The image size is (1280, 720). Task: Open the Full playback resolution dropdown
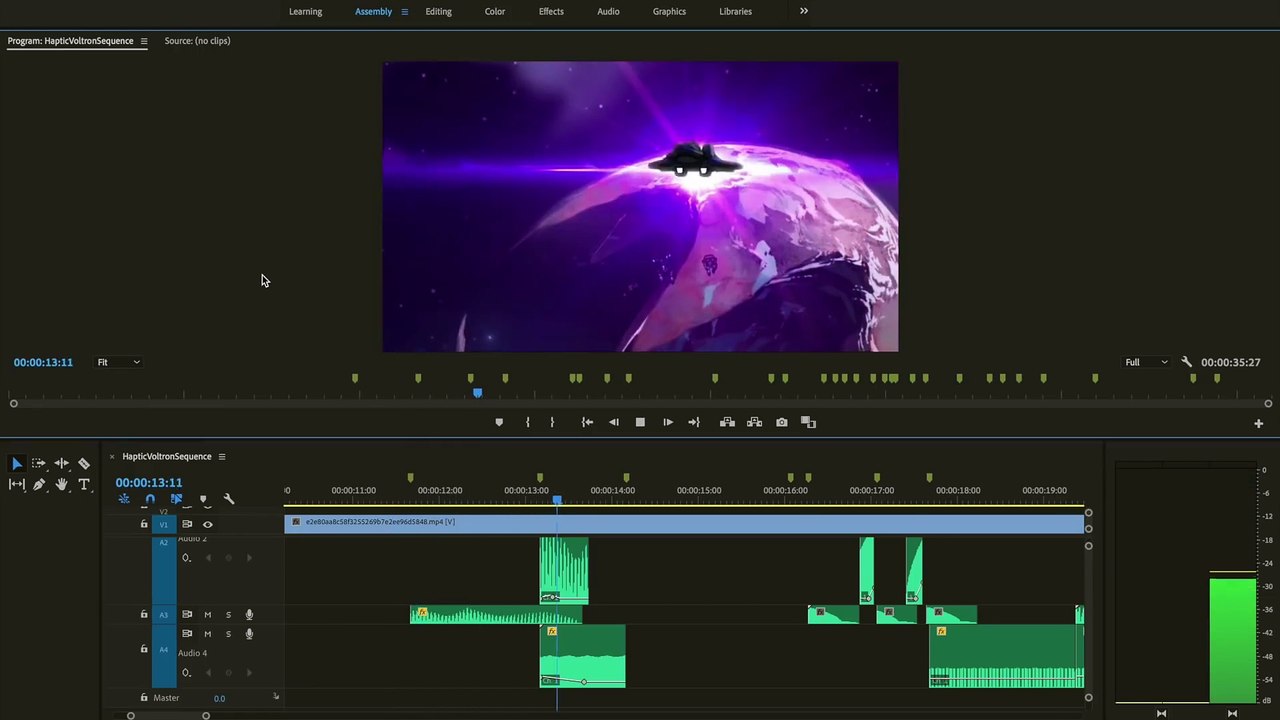(1146, 362)
